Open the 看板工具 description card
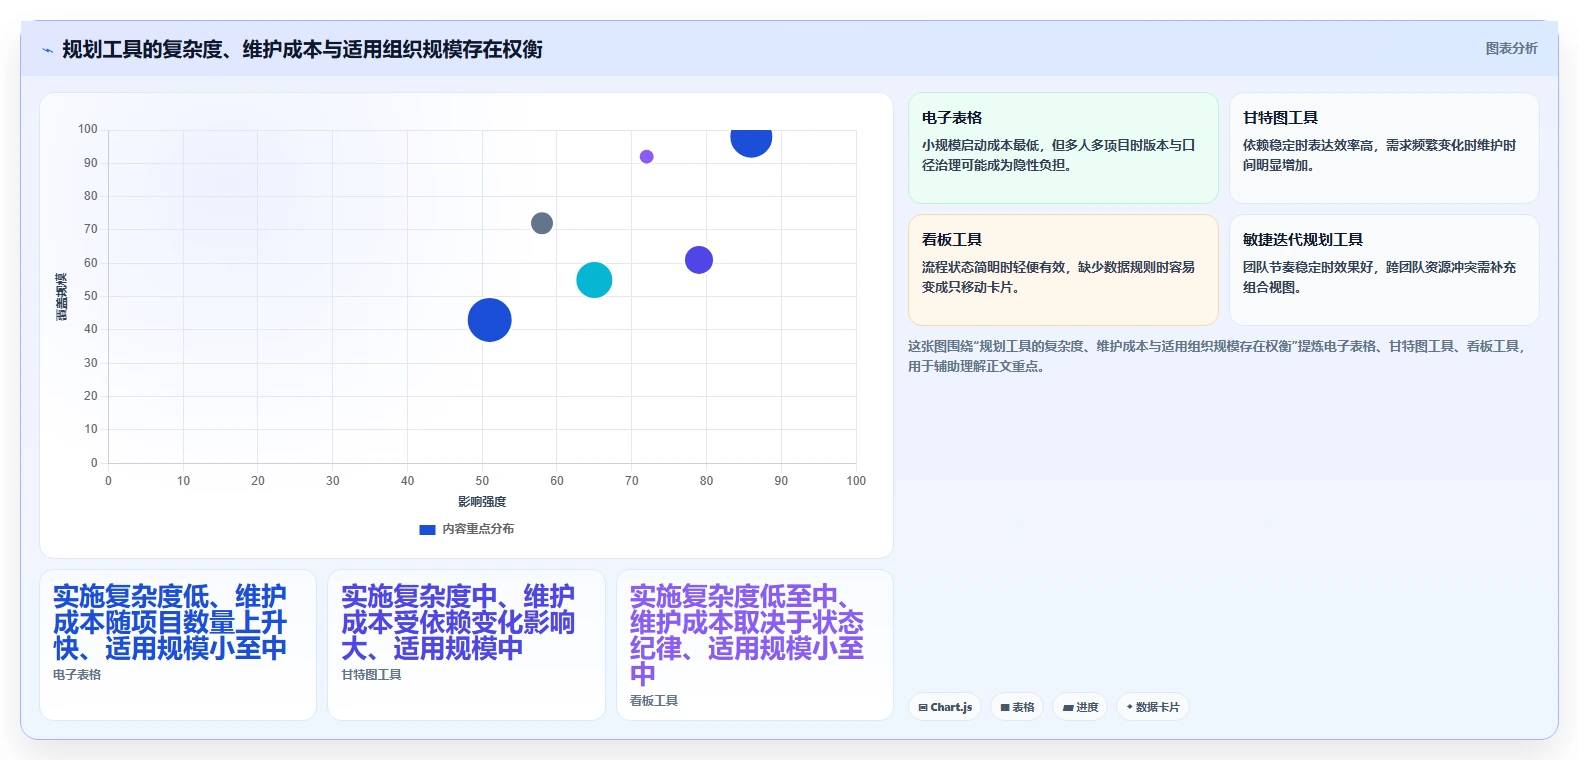Image resolution: width=1579 pixels, height=760 pixels. 1063,270
